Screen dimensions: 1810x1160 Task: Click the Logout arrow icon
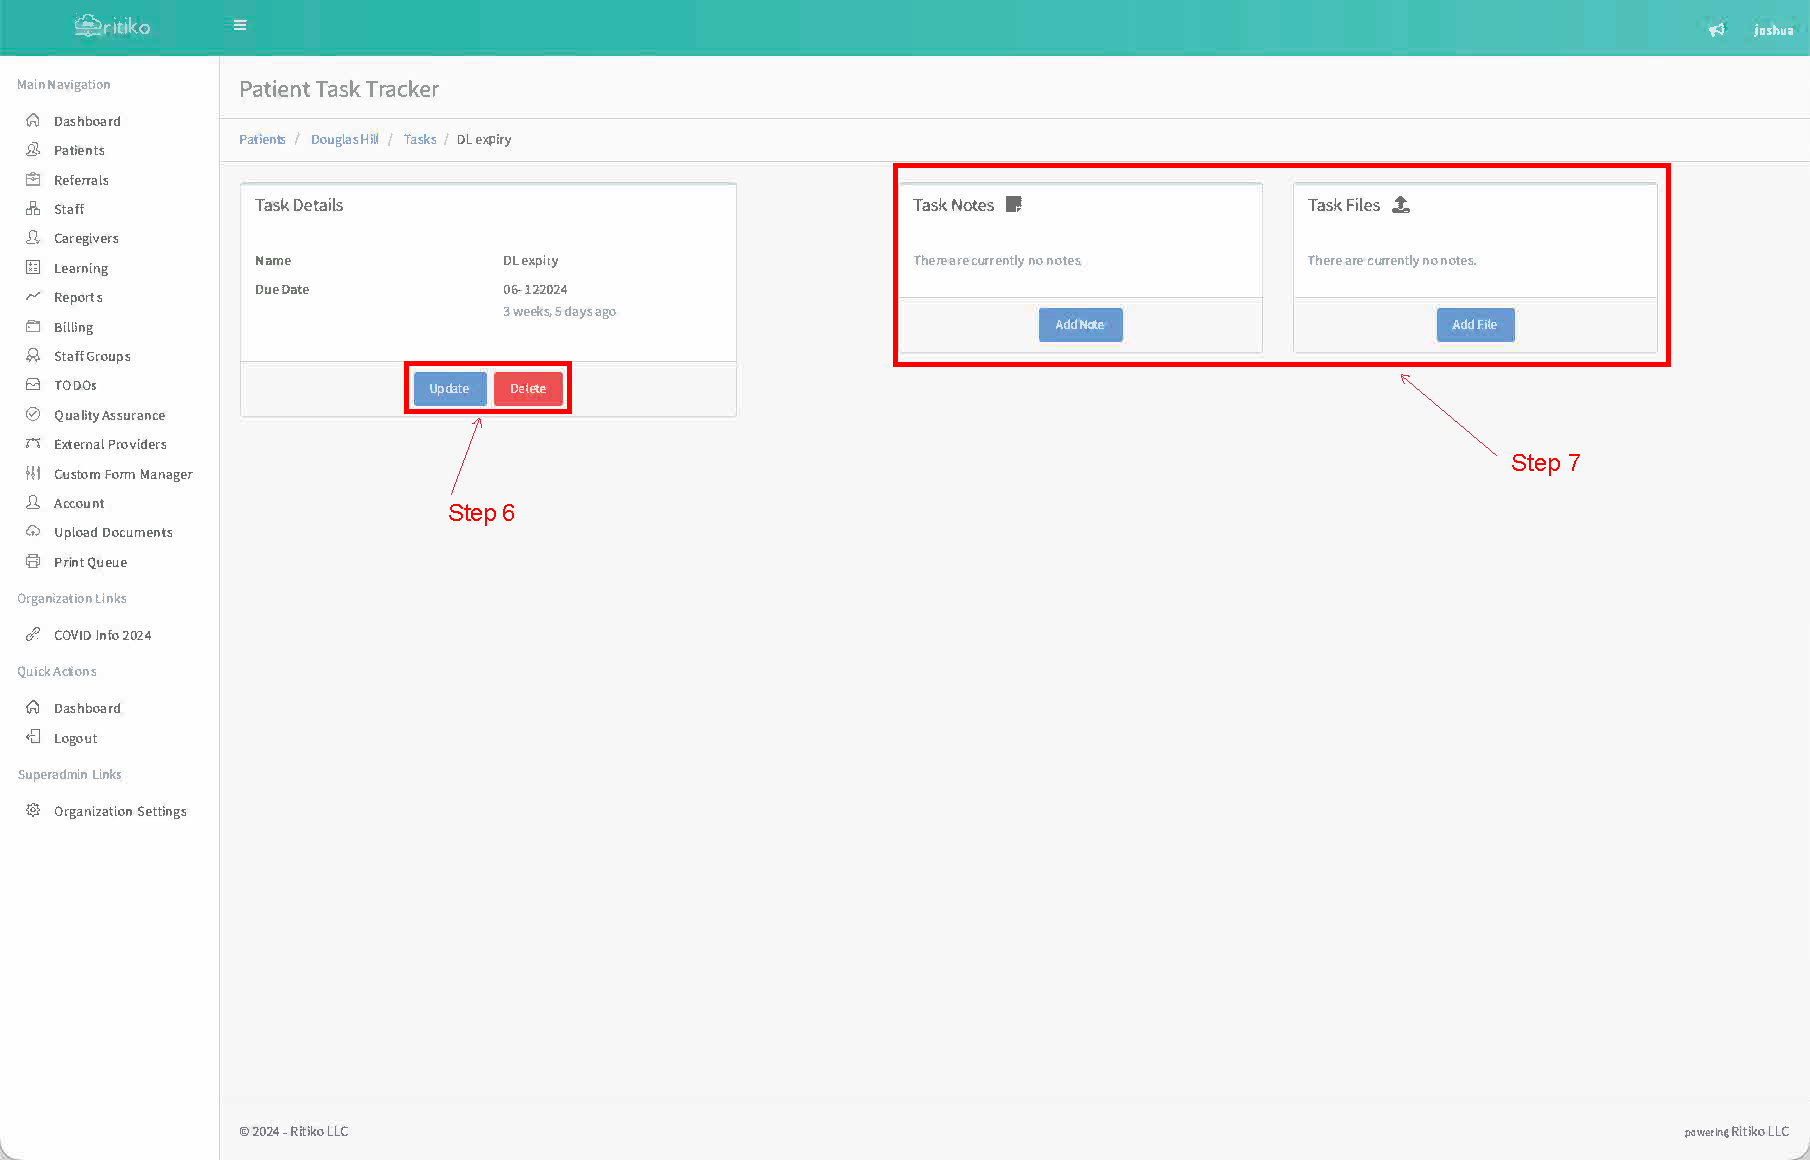(33, 737)
